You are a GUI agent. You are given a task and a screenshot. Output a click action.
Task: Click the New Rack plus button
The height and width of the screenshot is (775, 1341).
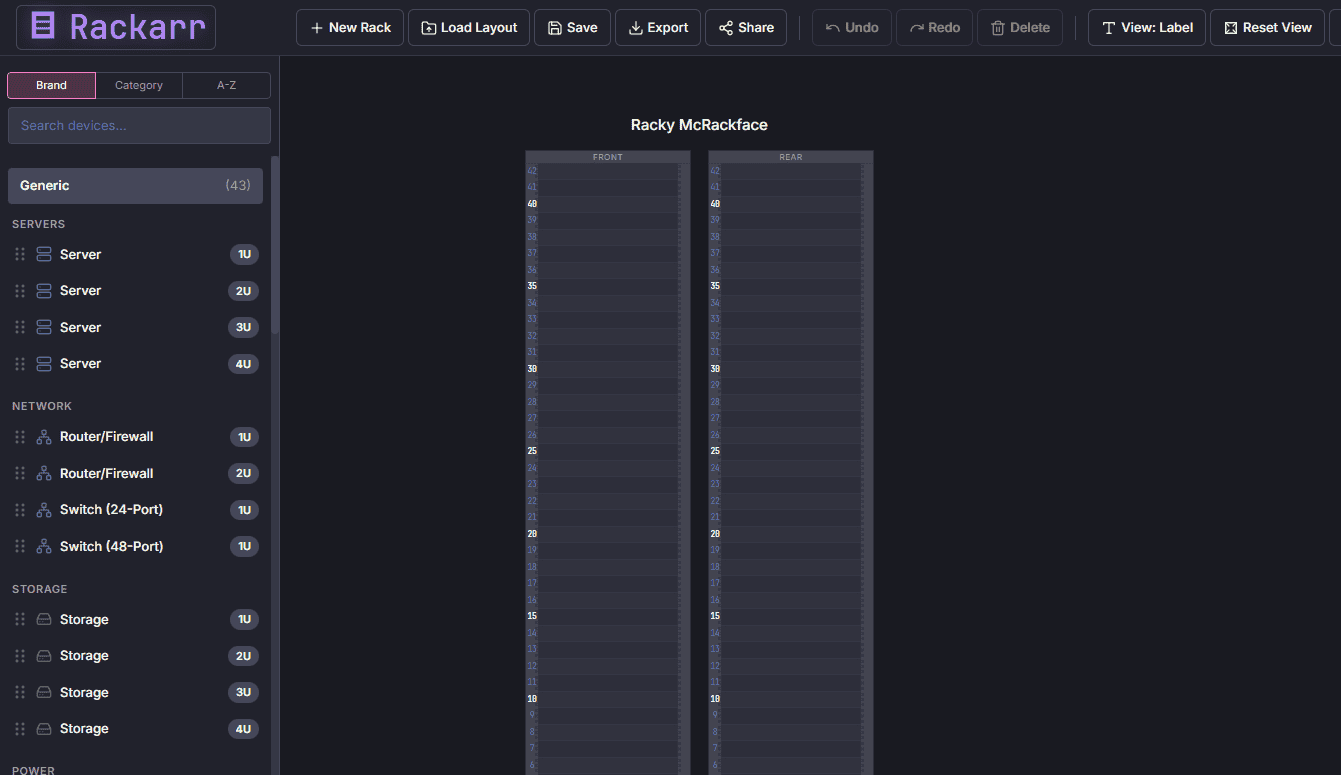pyautogui.click(x=350, y=28)
